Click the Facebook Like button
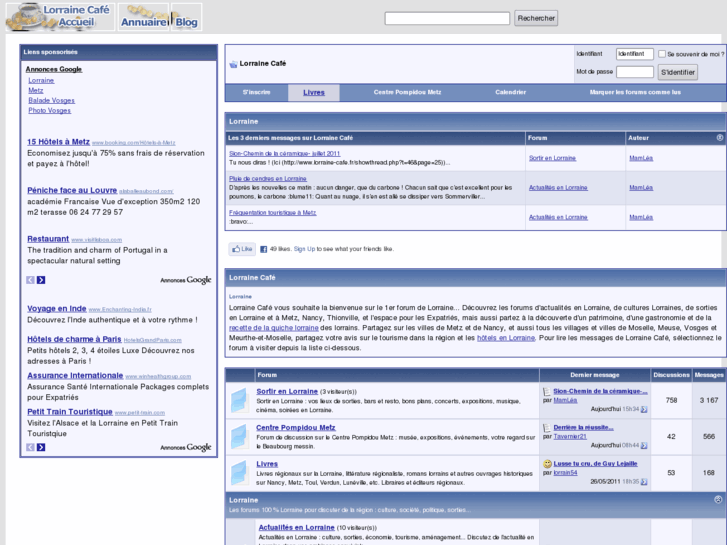Image resolution: width=727 pixels, height=545 pixels. point(242,249)
